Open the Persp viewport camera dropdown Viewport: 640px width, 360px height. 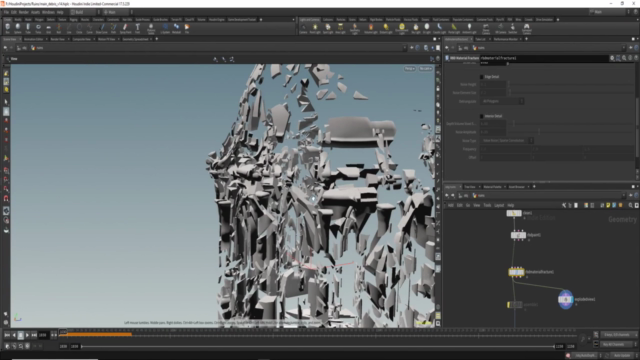tap(409, 69)
